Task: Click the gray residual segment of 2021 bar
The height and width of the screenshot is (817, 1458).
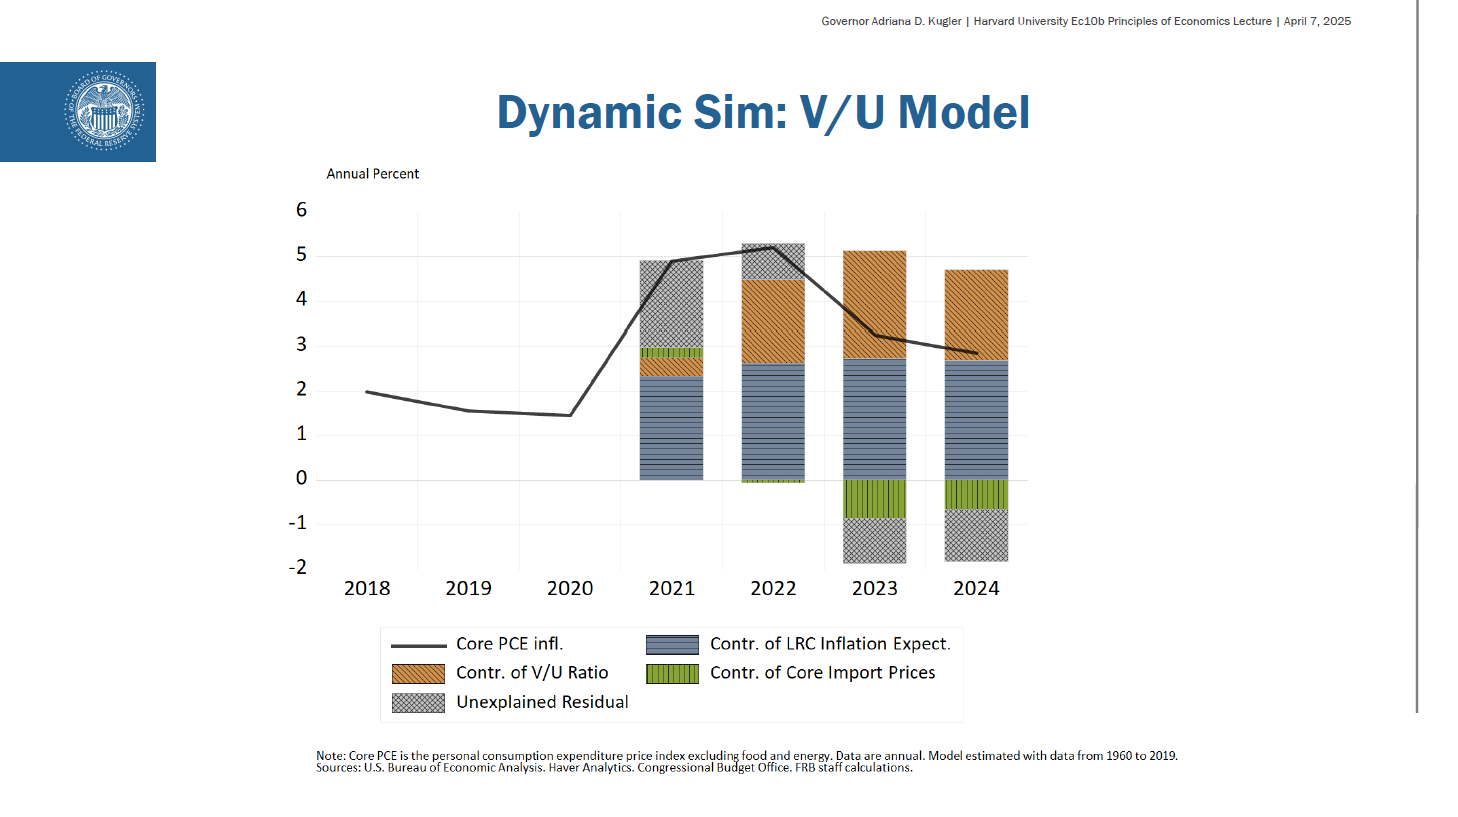Action: click(x=671, y=304)
